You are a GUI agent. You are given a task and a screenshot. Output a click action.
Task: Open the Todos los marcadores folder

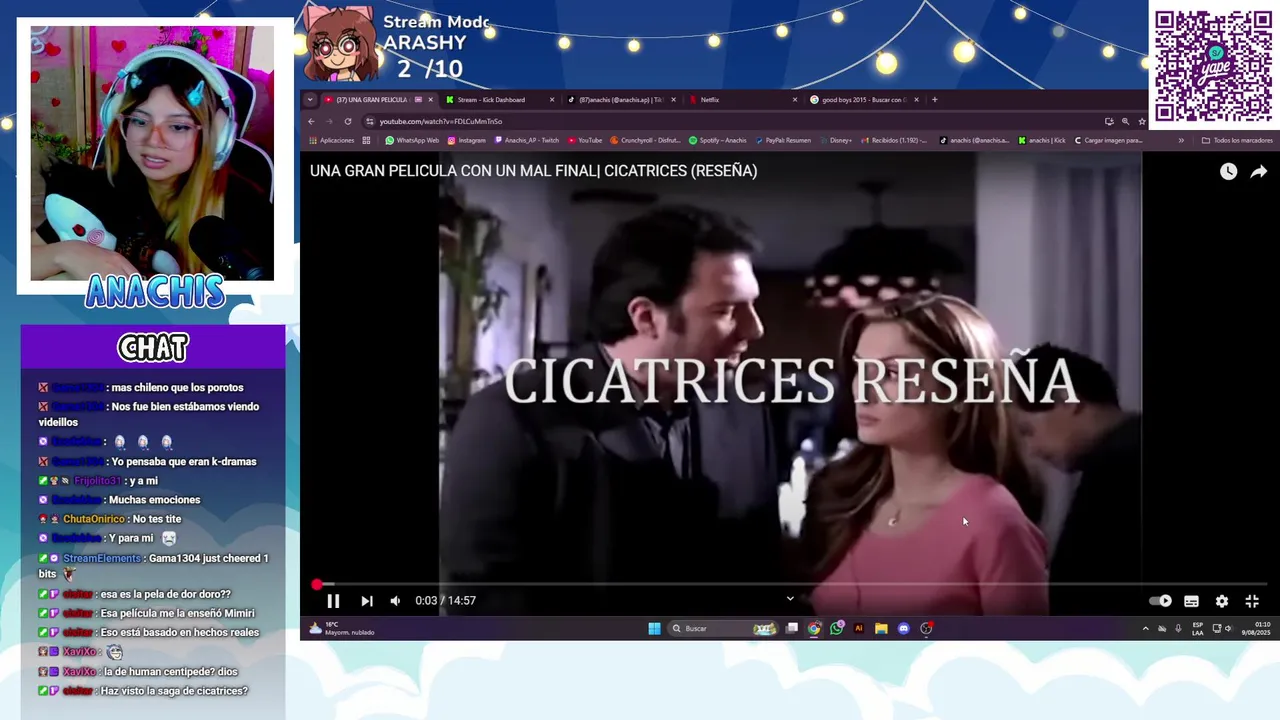(1237, 141)
